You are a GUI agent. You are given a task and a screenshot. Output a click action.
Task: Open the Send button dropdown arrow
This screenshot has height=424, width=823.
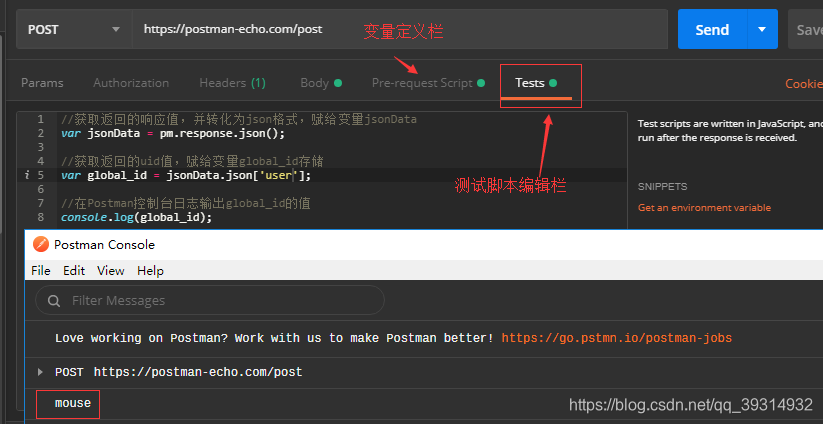[762, 29]
